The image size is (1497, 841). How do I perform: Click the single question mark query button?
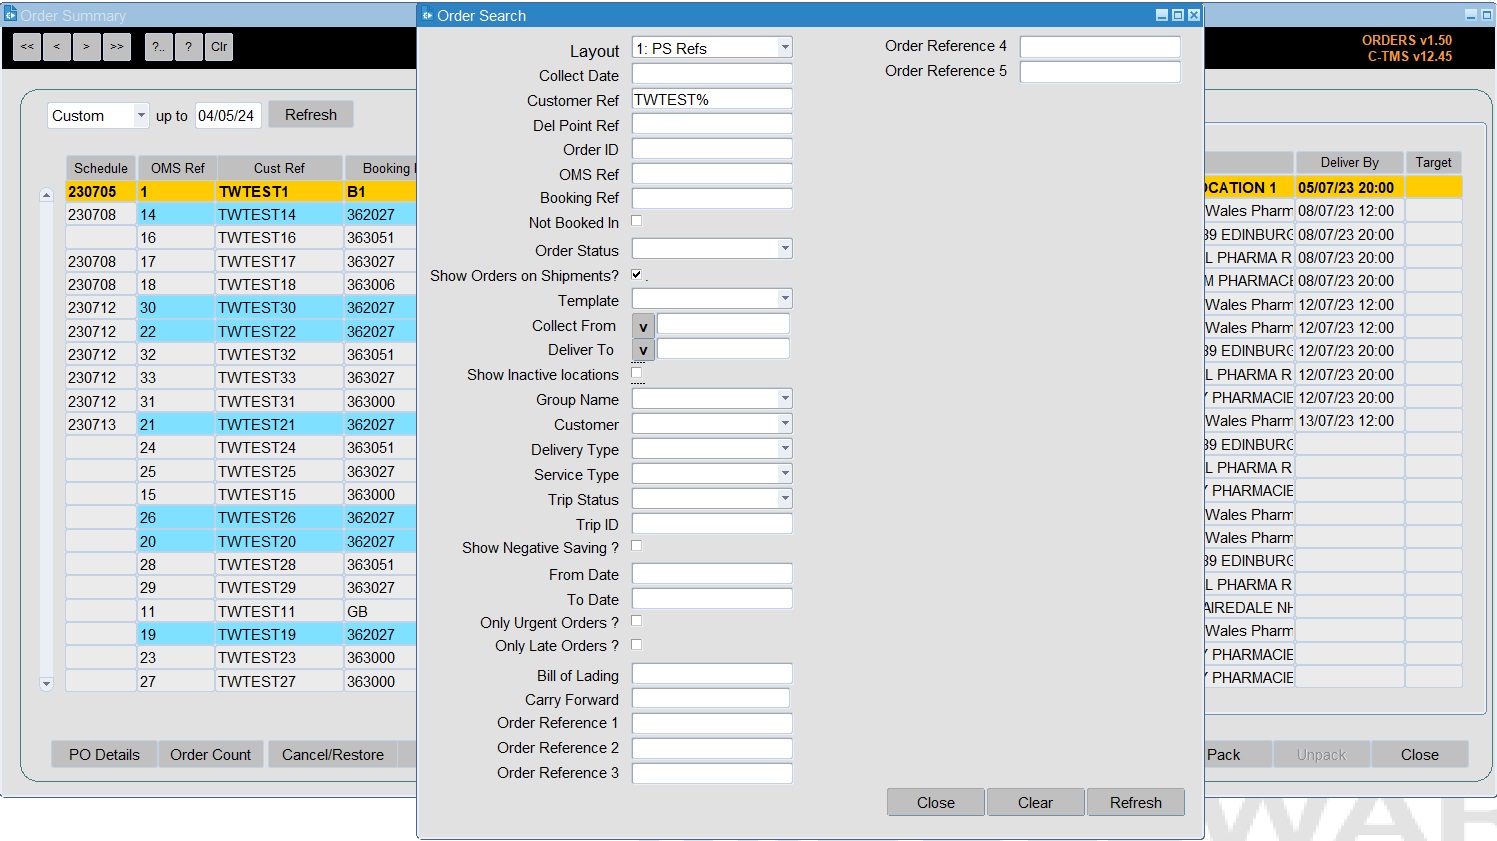[188, 47]
